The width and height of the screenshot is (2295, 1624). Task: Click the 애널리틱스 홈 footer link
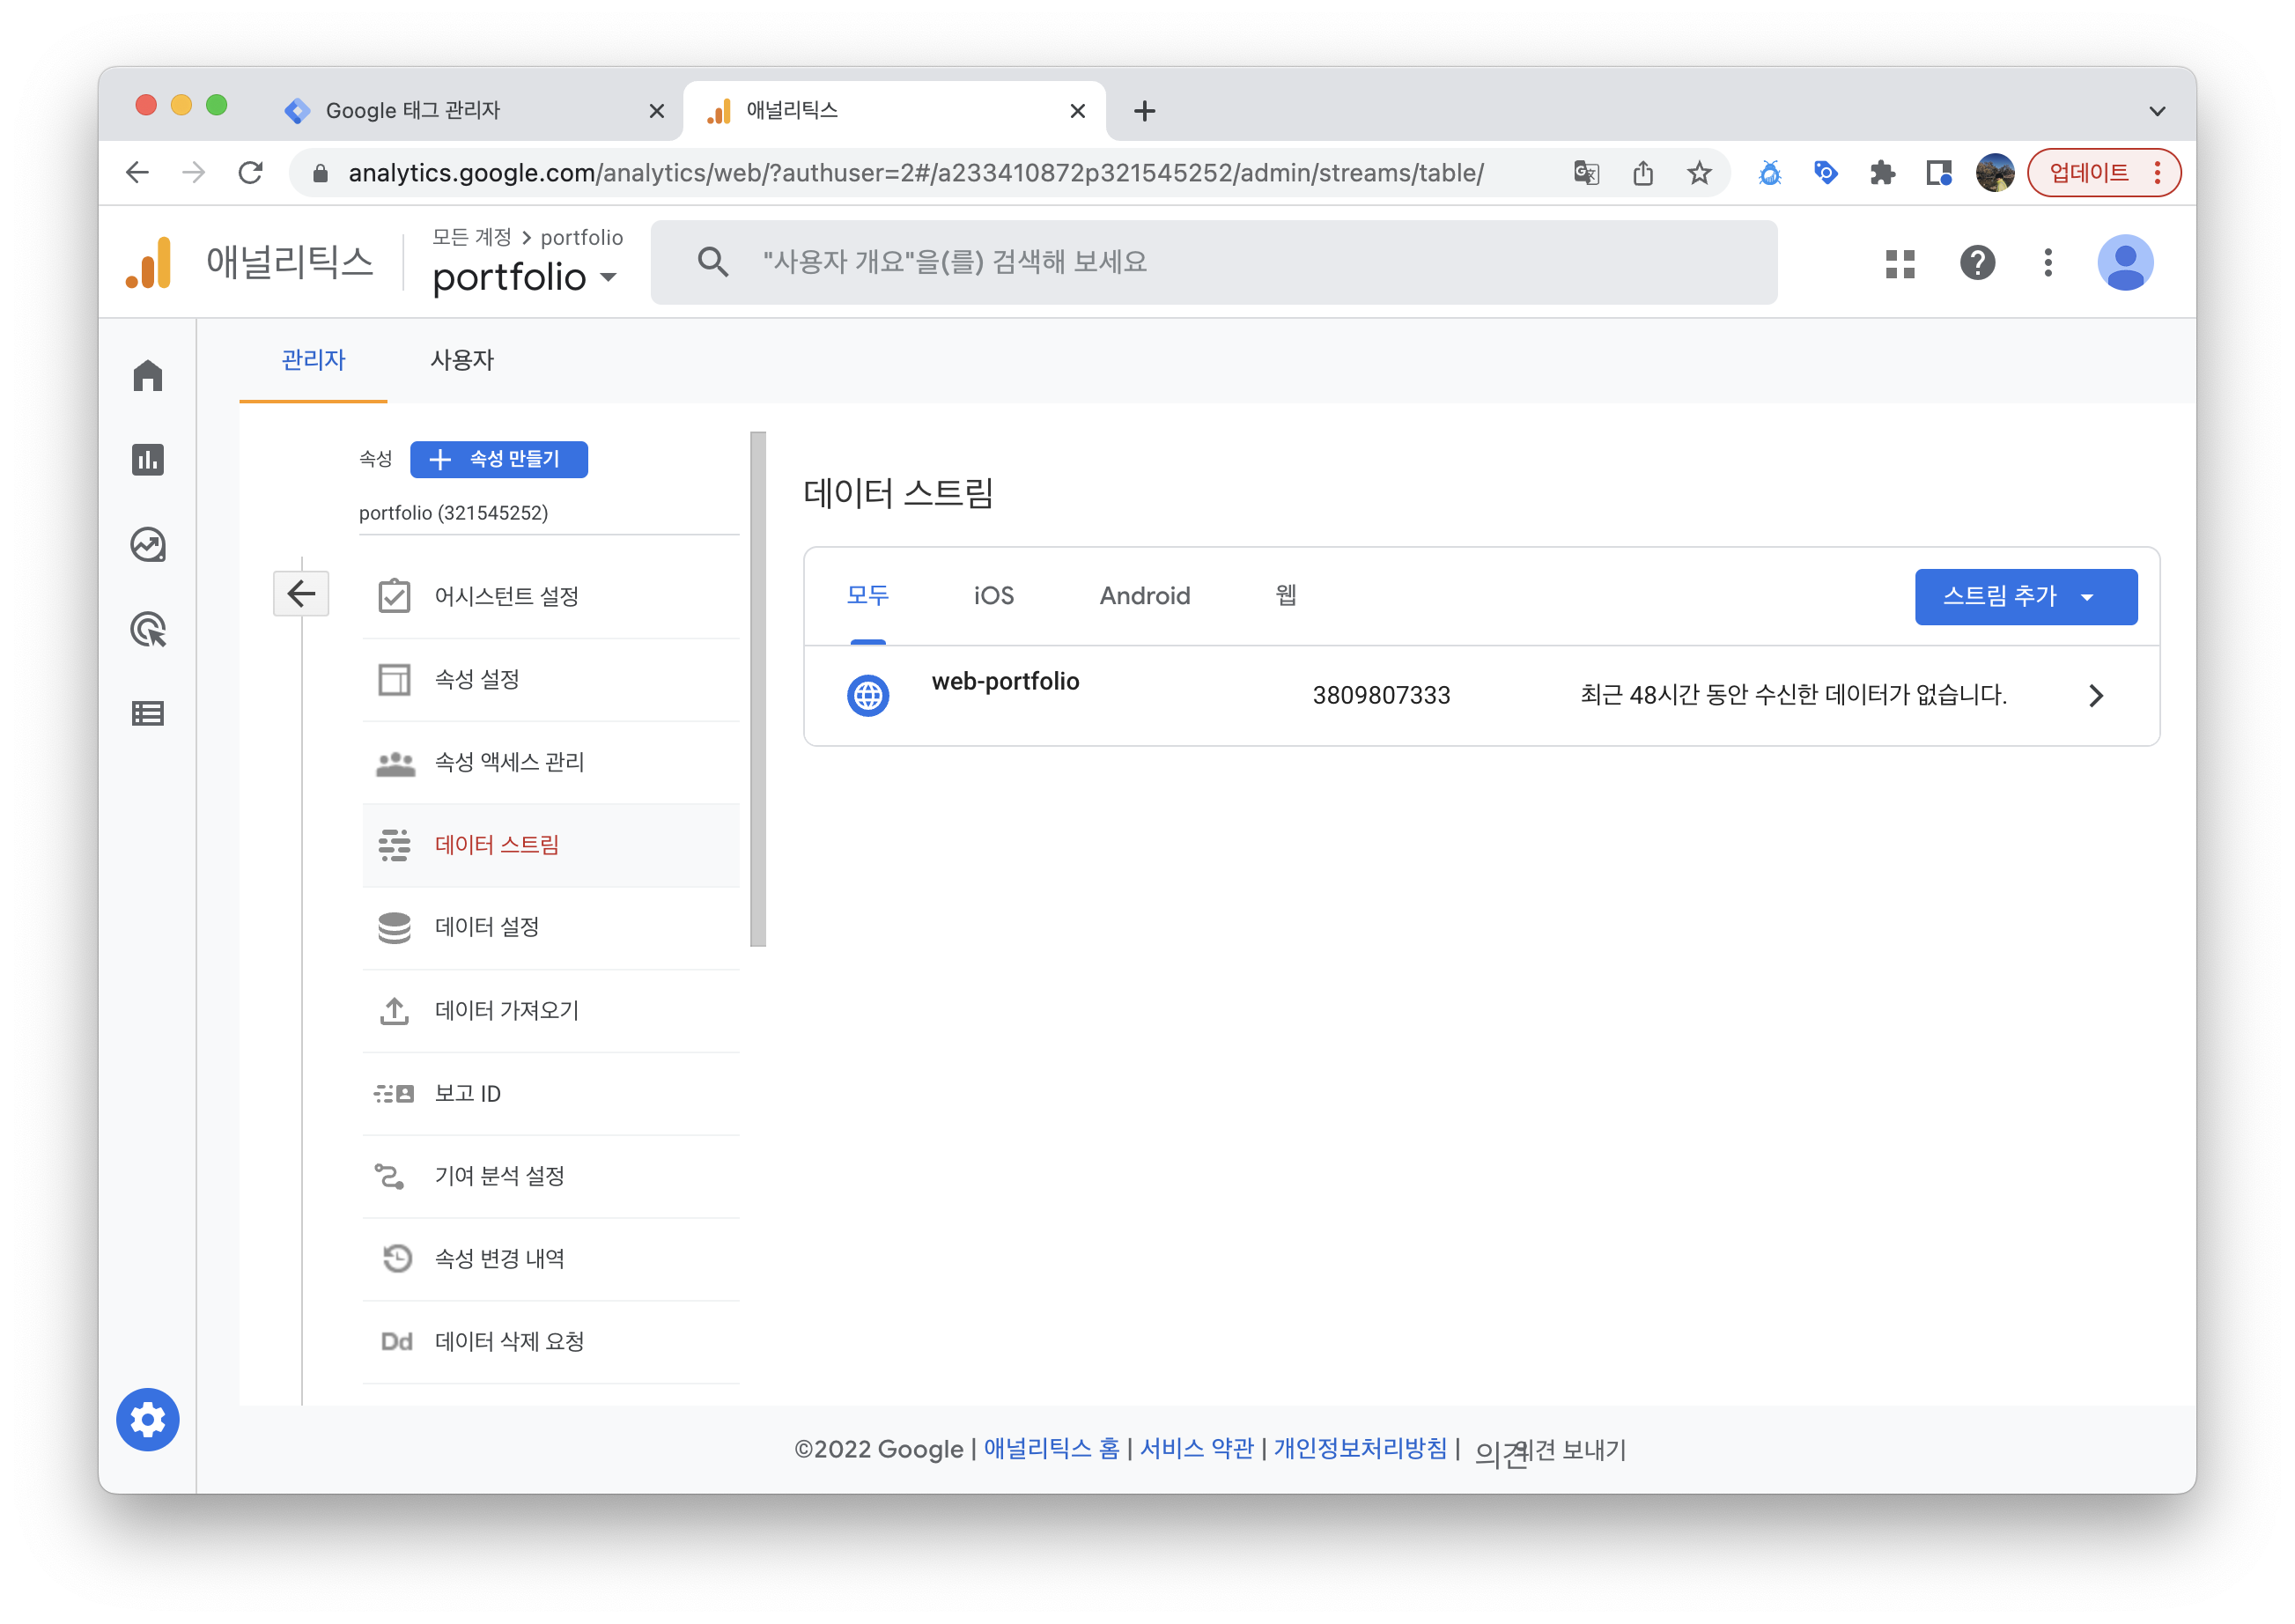click(x=1052, y=1448)
